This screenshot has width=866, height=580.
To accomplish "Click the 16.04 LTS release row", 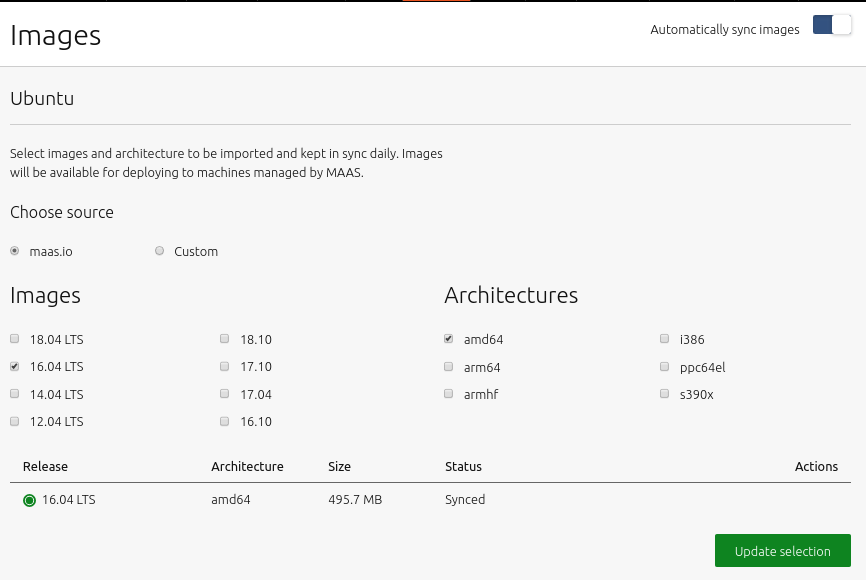I will [69, 500].
